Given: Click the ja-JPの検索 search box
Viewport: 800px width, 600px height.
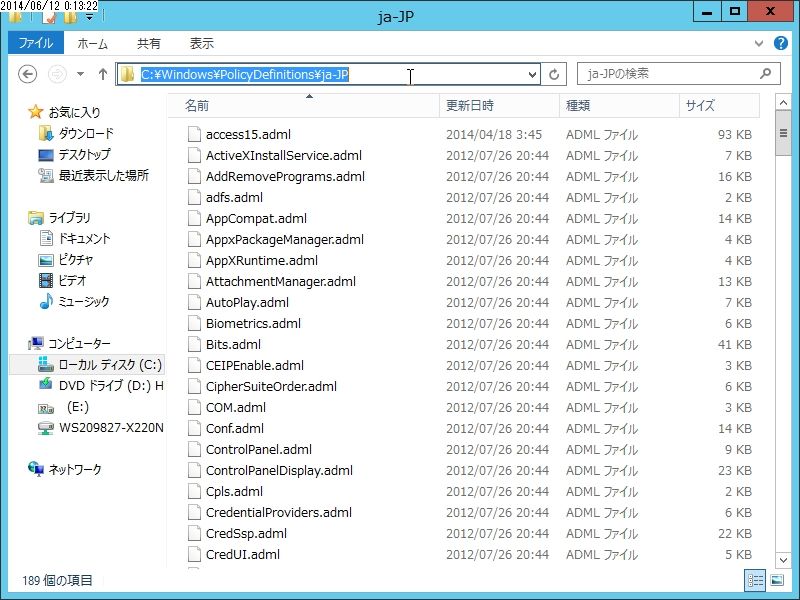Looking at the screenshot, I should click(x=679, y=74).
